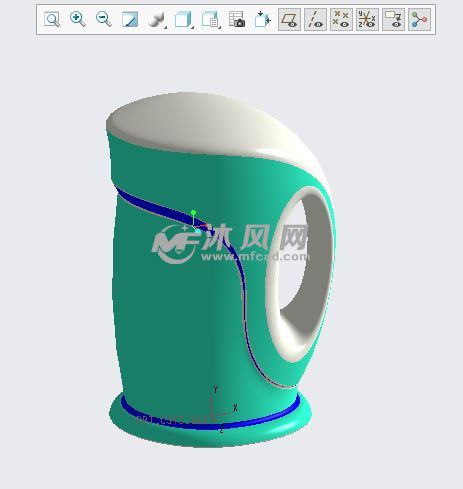Click the table-with-camera icon

237,19
